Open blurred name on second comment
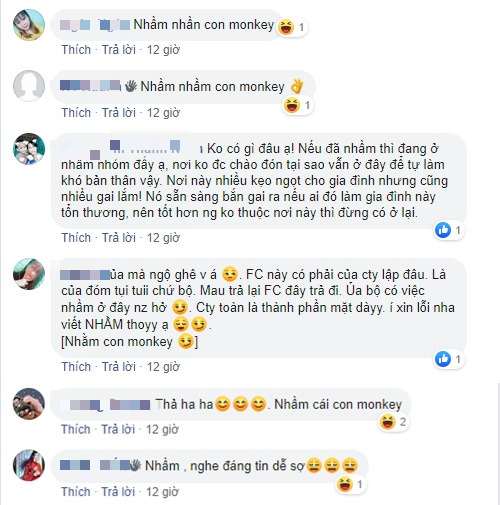500x505 pixels. click(90, 86)
